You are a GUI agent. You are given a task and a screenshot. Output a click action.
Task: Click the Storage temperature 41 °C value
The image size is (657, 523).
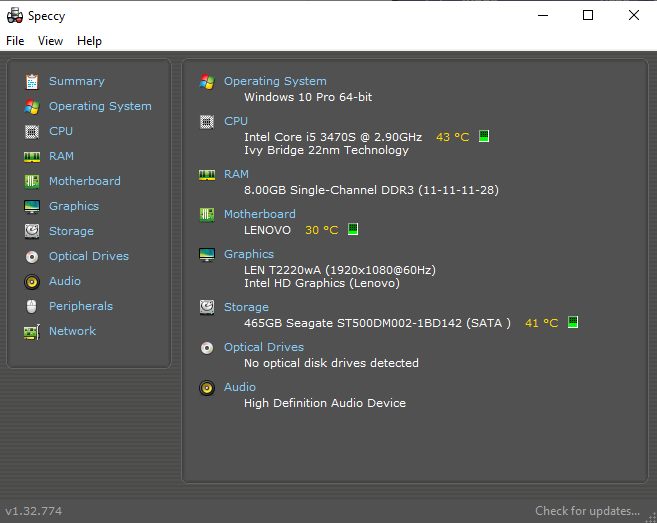pyautogui.click(x=541, y=323)
